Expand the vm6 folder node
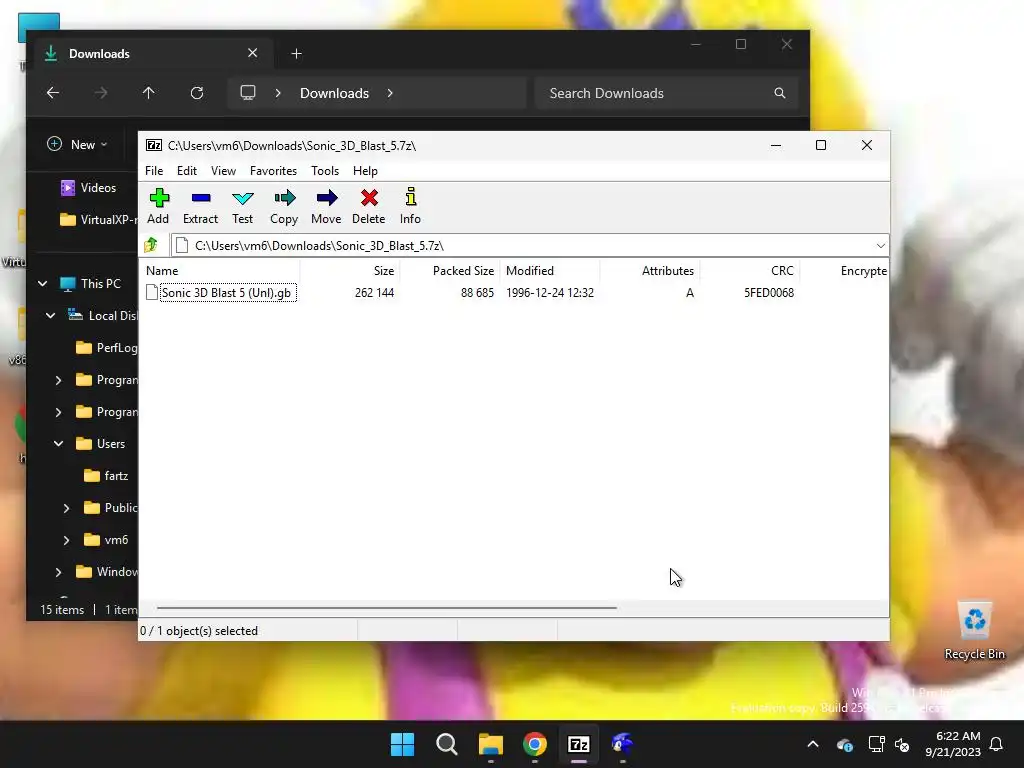This screenshot has width=1024, height=768. [x=67, y=539]
